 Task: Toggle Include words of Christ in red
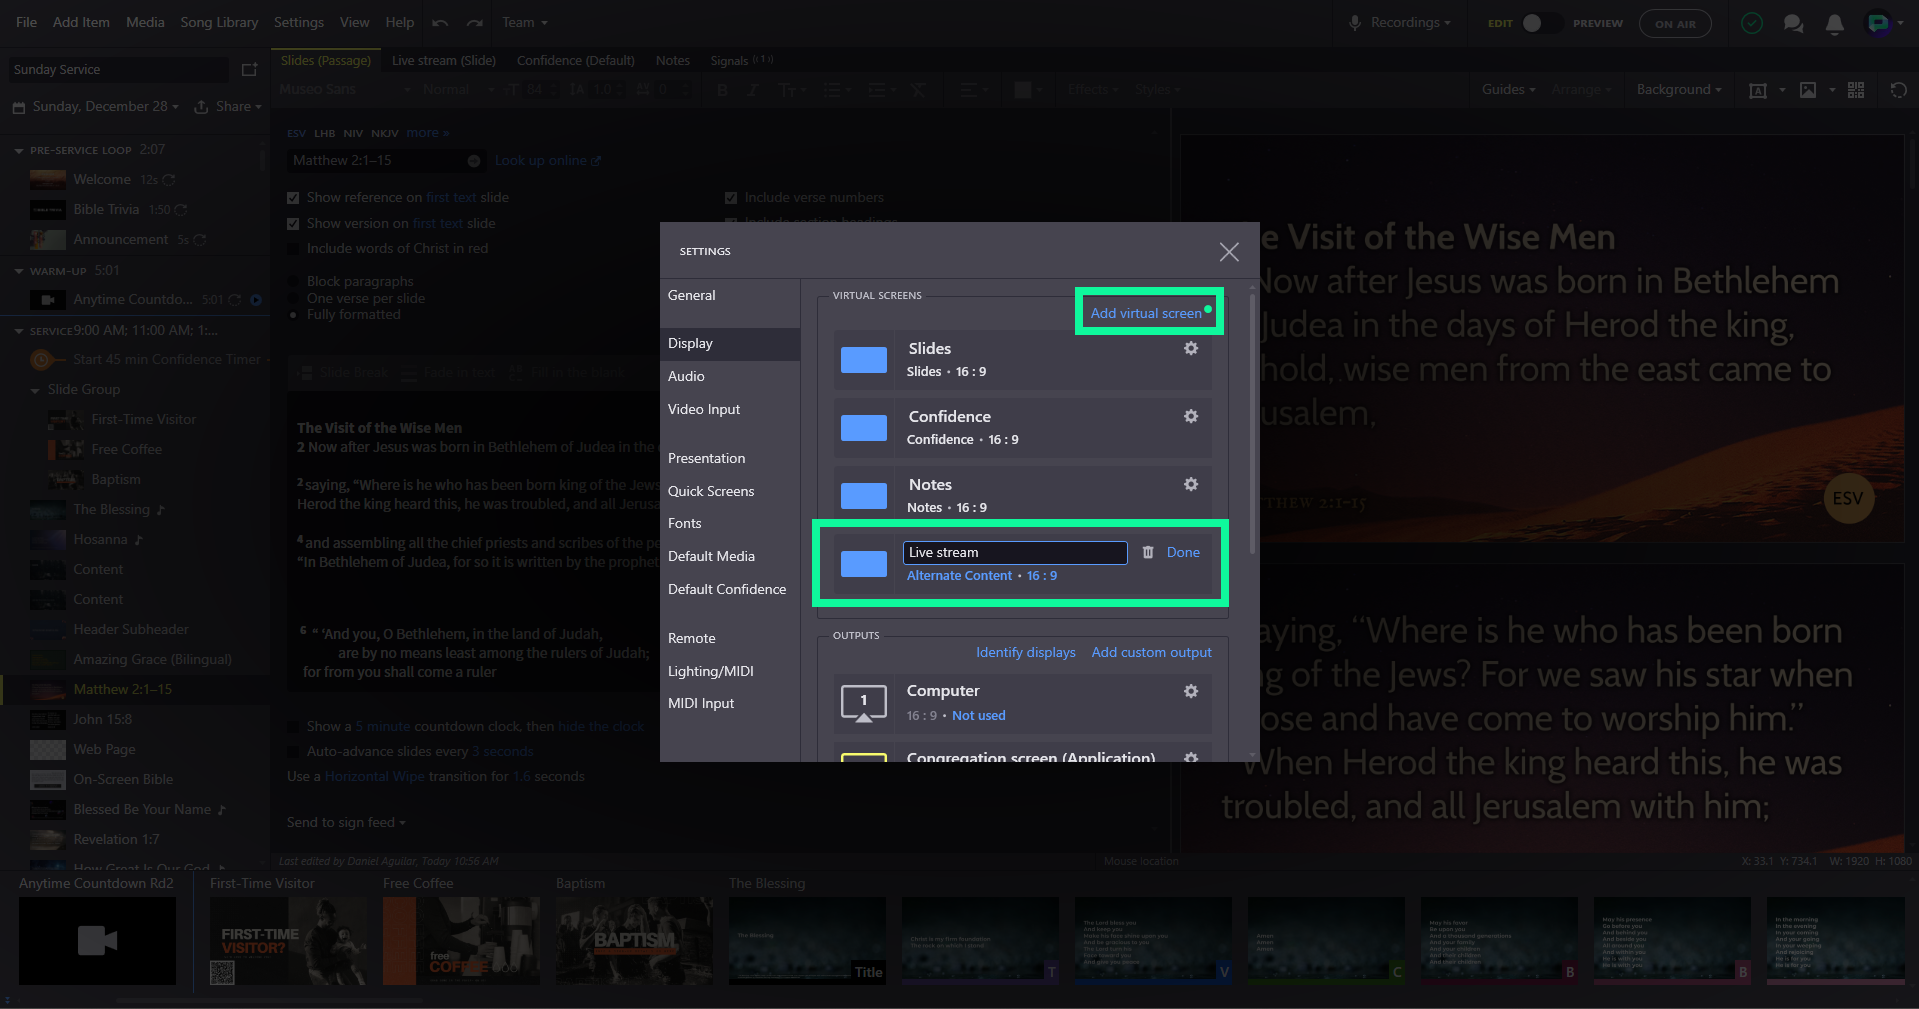(x=293, y=249)
